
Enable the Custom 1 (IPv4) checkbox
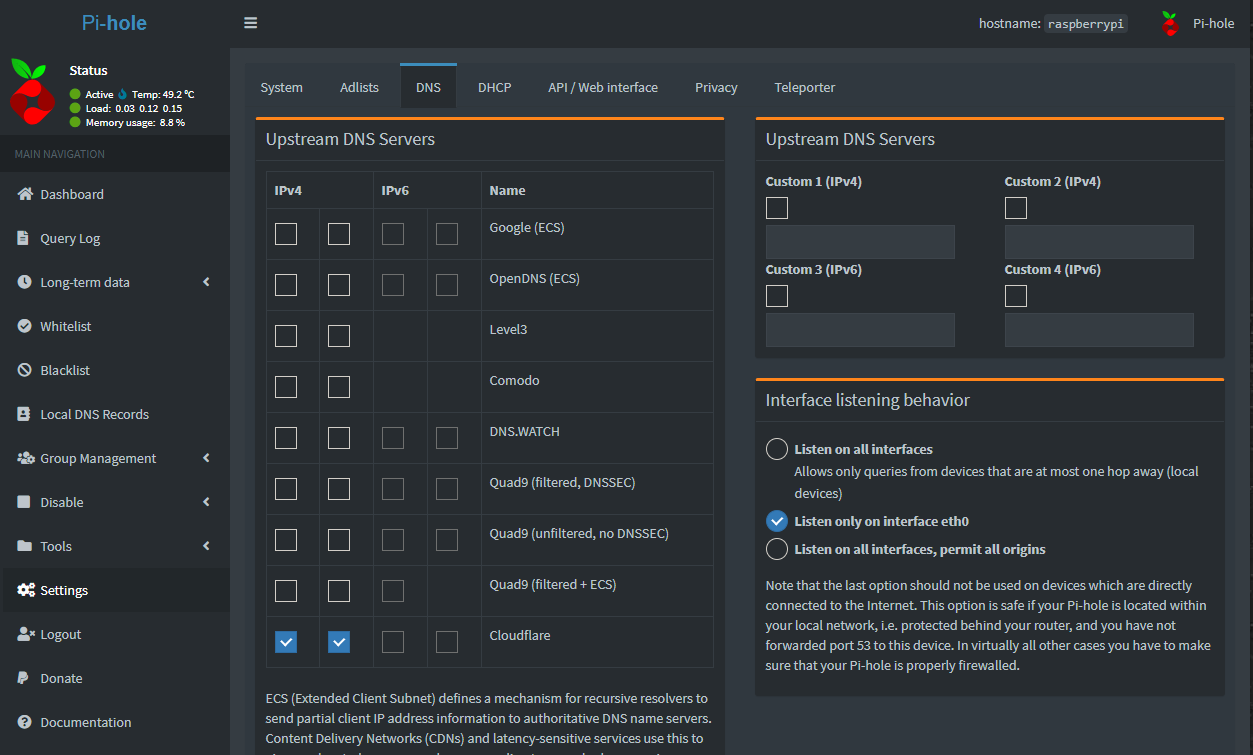click(x=777, y=208)
